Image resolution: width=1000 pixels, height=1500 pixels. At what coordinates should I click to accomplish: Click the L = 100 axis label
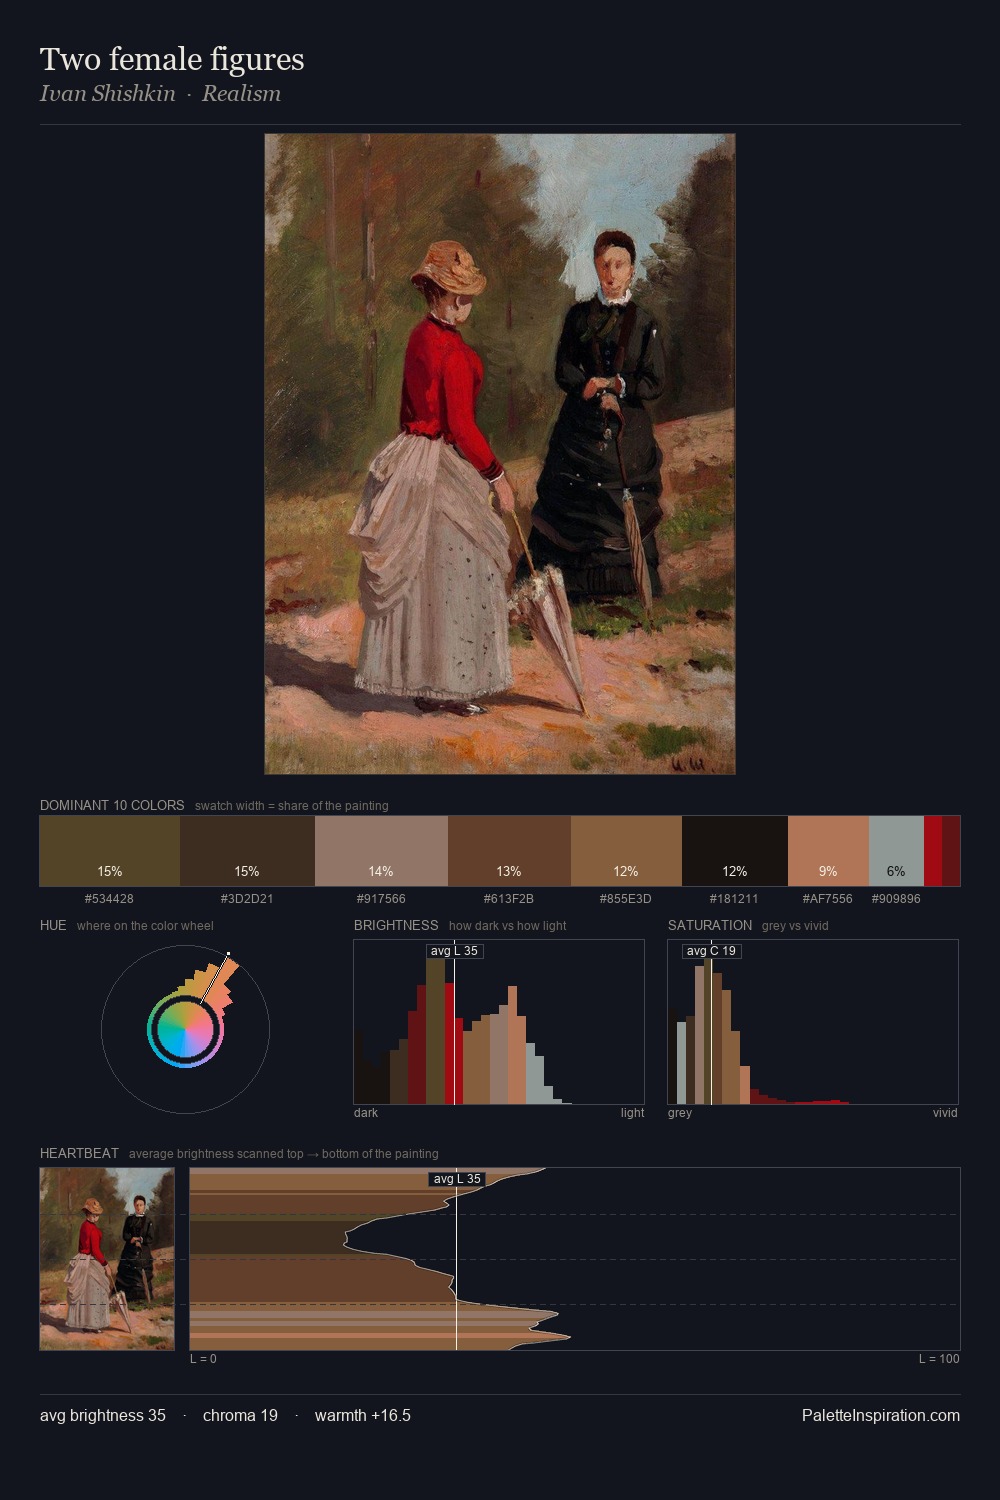pos(939,1359)
